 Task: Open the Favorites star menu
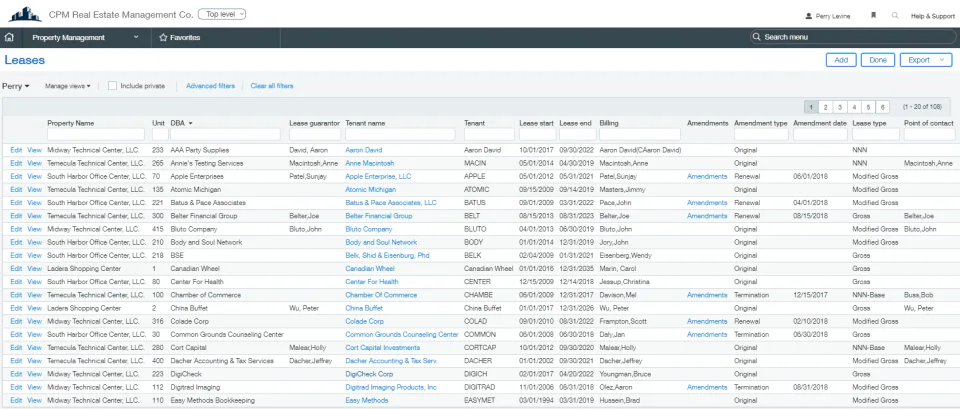tap(179, 37)
